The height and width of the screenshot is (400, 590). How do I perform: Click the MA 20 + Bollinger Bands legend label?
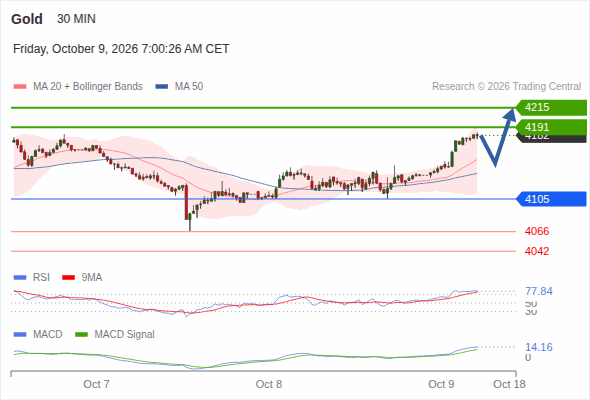[88, 87]
